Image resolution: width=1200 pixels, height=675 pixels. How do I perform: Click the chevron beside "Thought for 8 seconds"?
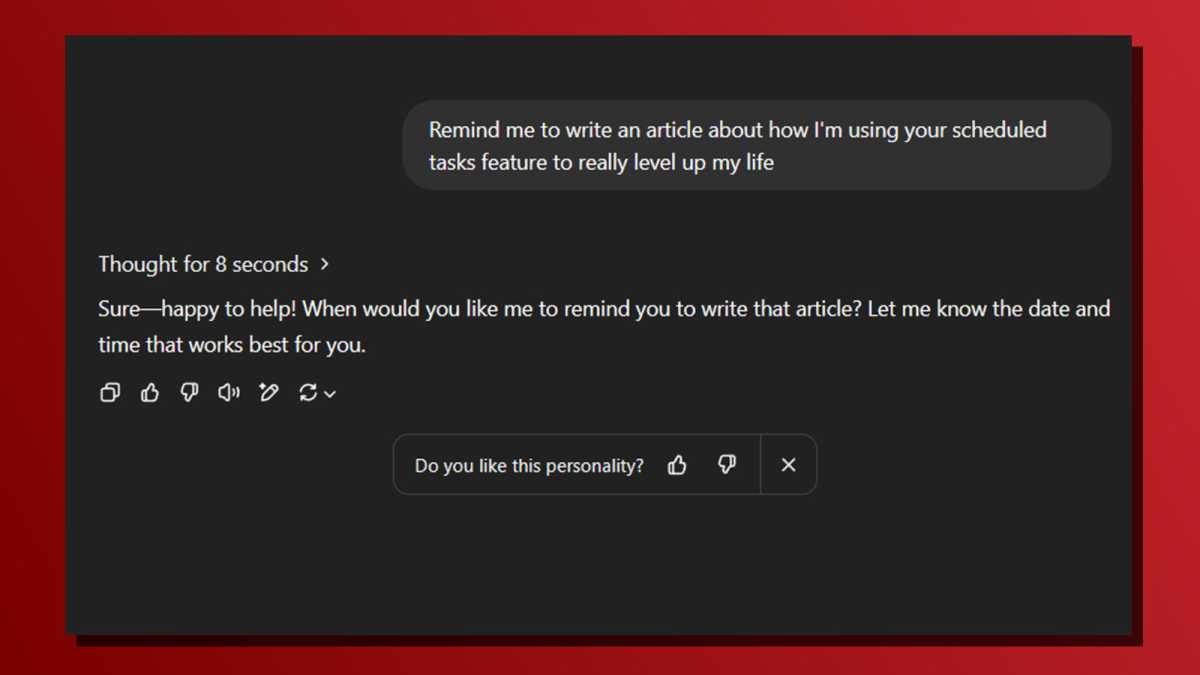tap(324, 265)
